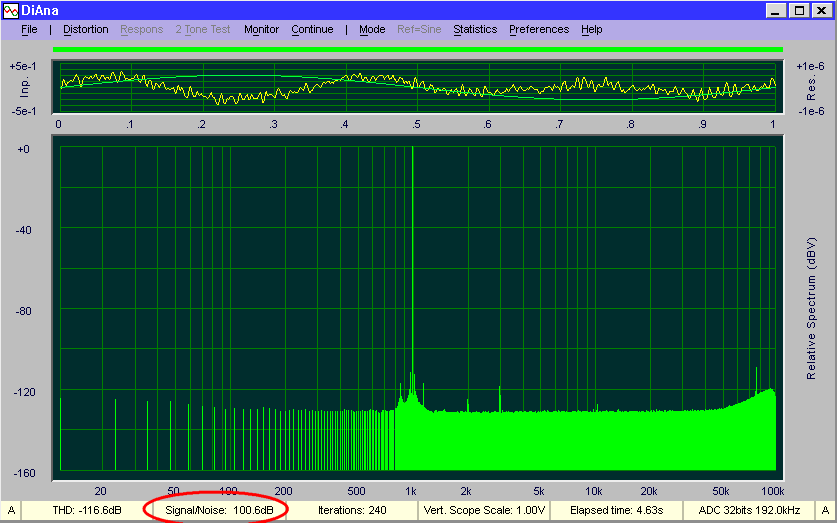Click the 'Relative Spectrum (dBV)' axis label
Image resolution: width=837 pixels, height=523 pixels.
[x=811, y=308]
